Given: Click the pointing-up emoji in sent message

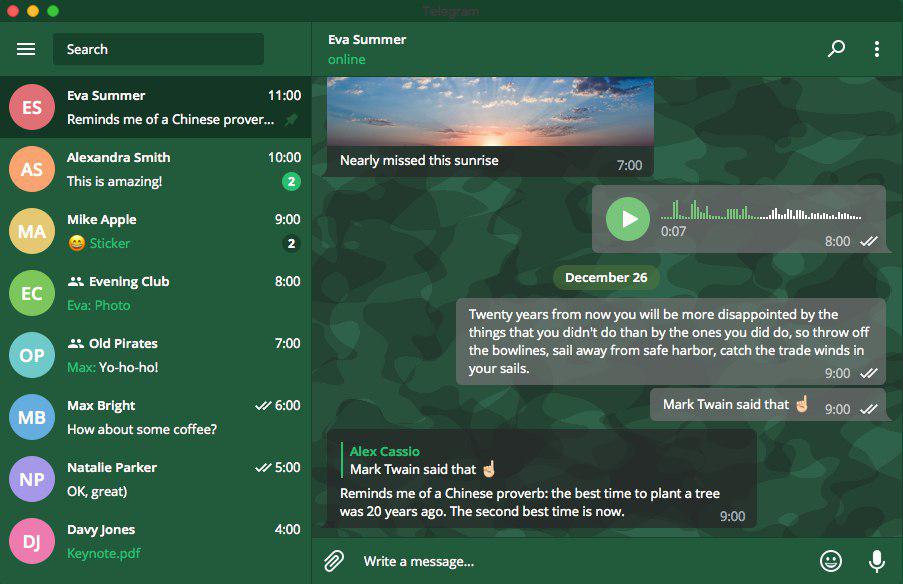Looking at the screenshot, I should point(802,404).
